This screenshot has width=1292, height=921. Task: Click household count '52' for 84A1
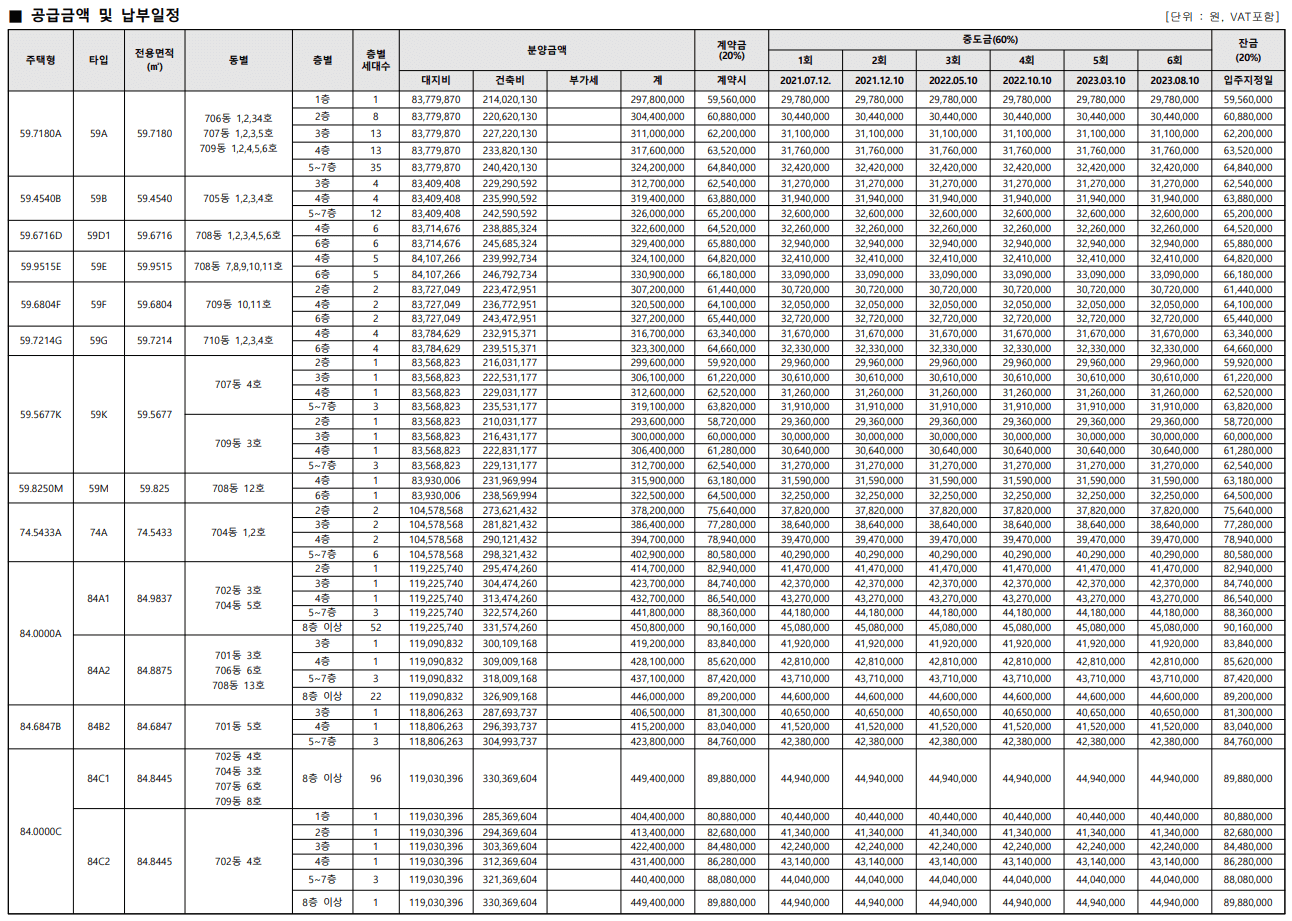pyautogui.click(x=375, y=627)
